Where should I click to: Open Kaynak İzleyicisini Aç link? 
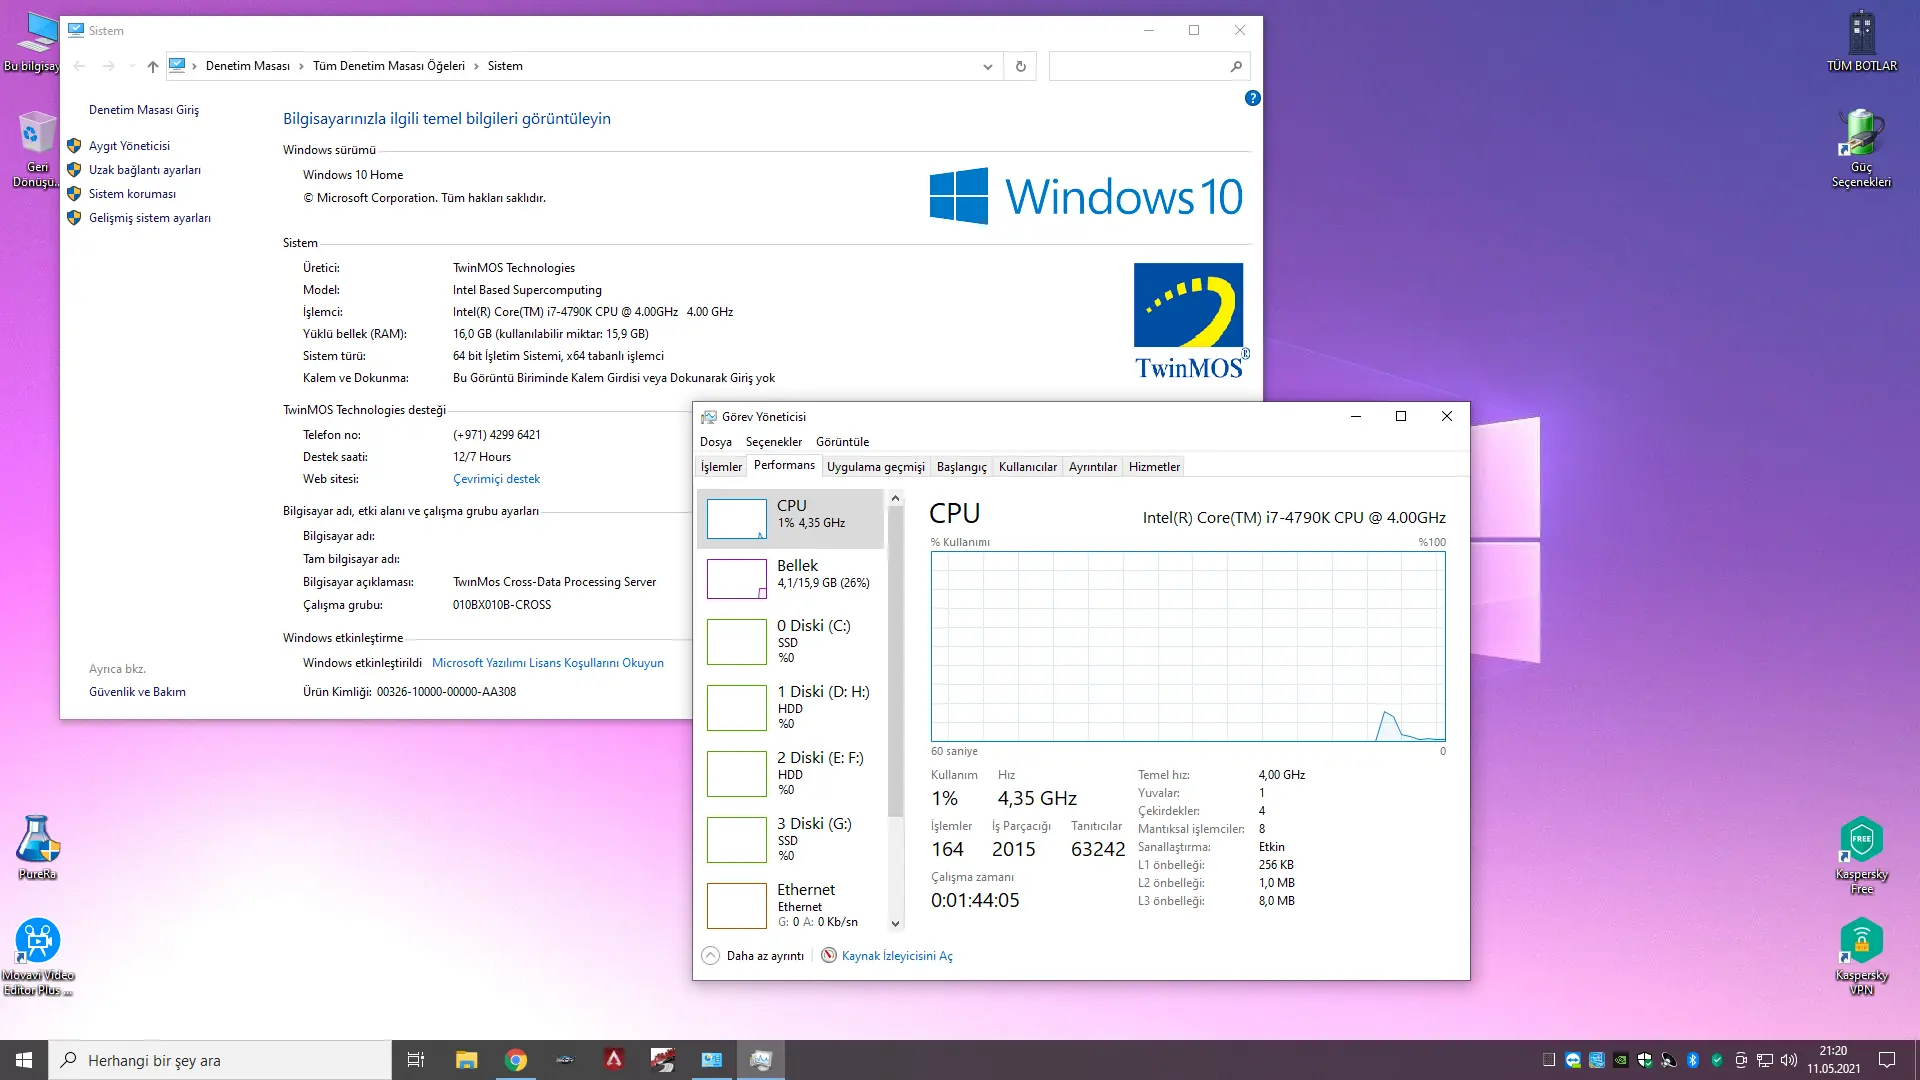[897, 956]
